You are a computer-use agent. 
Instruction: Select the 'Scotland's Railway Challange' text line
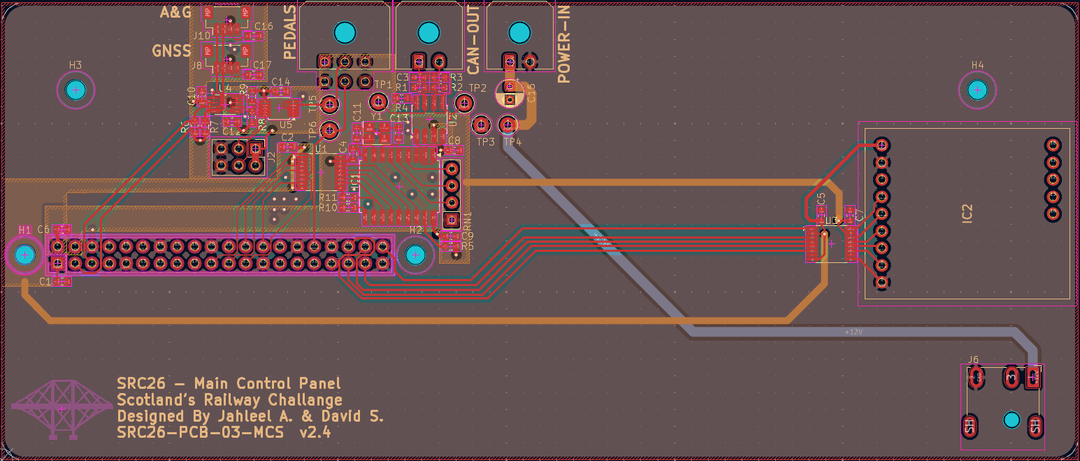(x=229, y=400)
